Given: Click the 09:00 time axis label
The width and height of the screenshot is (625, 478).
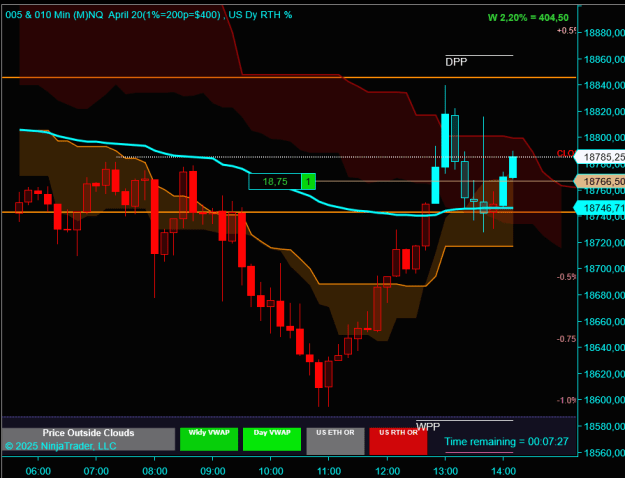Looking at the screenshot, I should pyautogui.click(x=212, y=471).
